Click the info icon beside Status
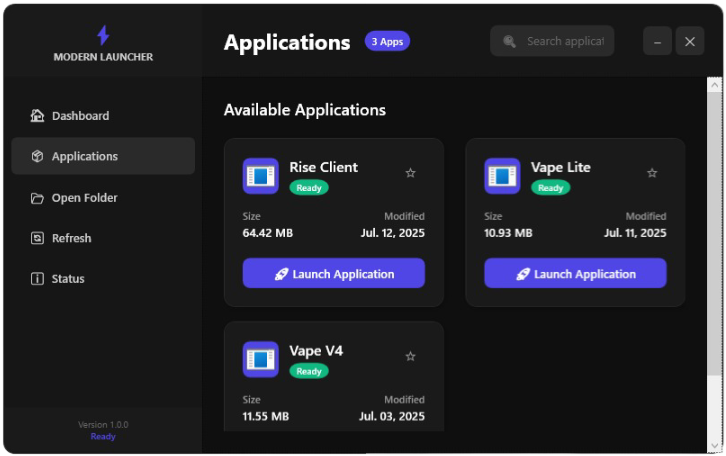726x456 pixels. point(38,279)
